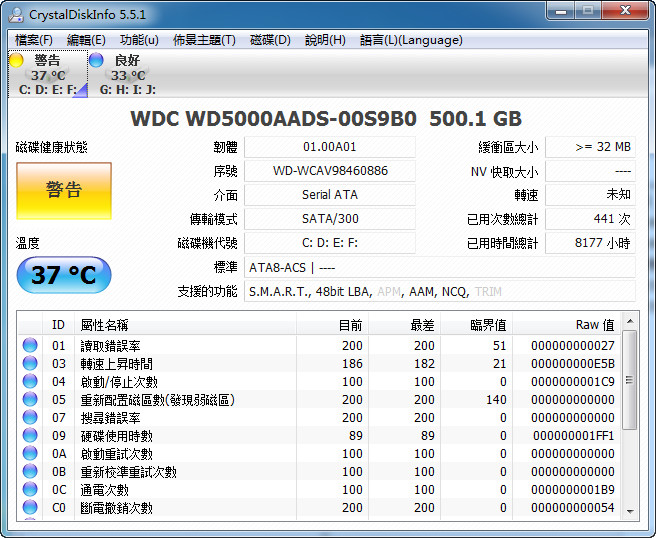Select the 啟動重試次數 attribute row
This screenshot has width=656, height=538.
(x=320, y=453)
